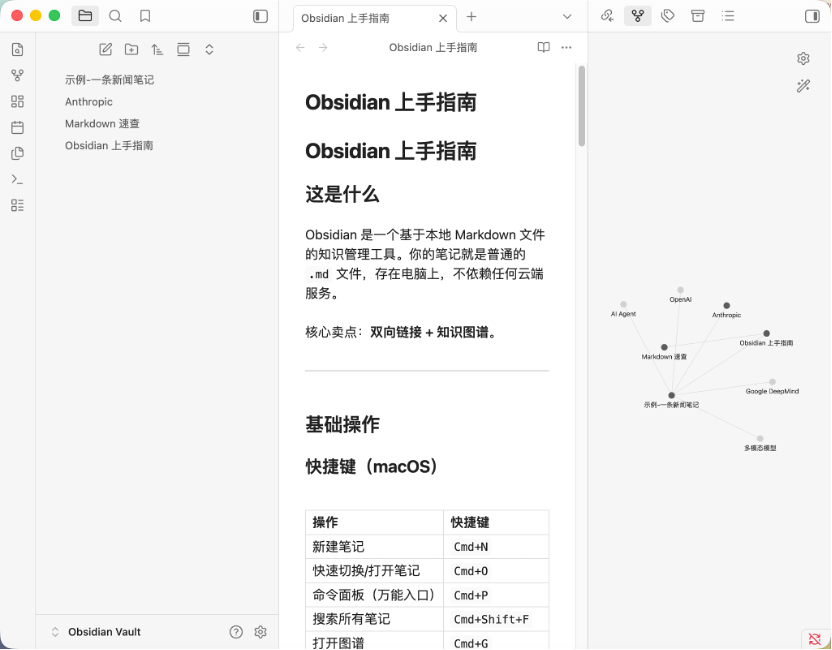Click the note vertical scrollbar
This screenshot has width=832, height=650.
(582, 106)
